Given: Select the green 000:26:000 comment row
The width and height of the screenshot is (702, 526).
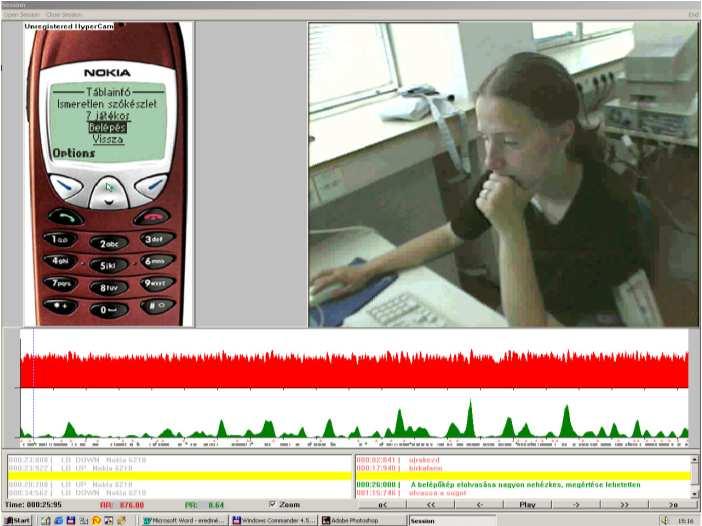Looking at the screenshot, I should pos(522,484).
